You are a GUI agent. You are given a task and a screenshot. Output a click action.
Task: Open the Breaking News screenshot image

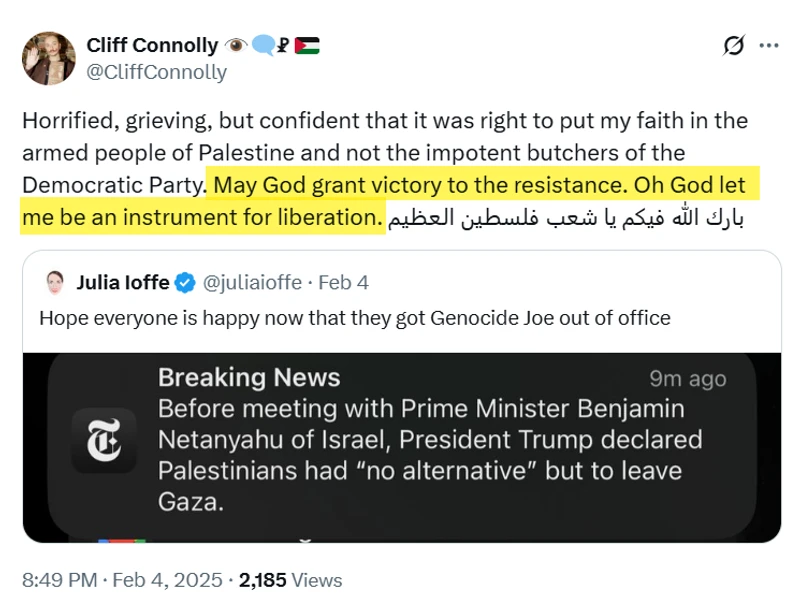(402, 447)
